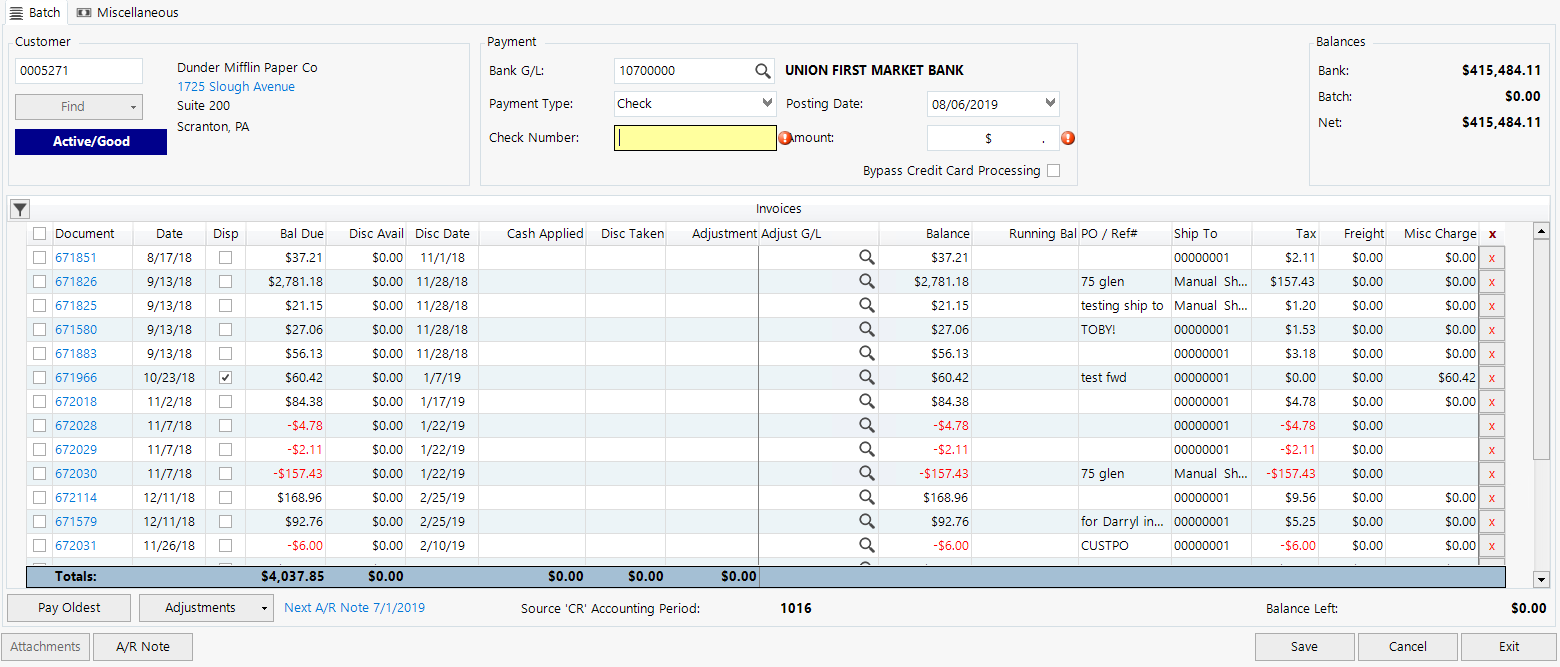
Task: Expand the Adjustments dropdown arrow
Action: (264, 608)
